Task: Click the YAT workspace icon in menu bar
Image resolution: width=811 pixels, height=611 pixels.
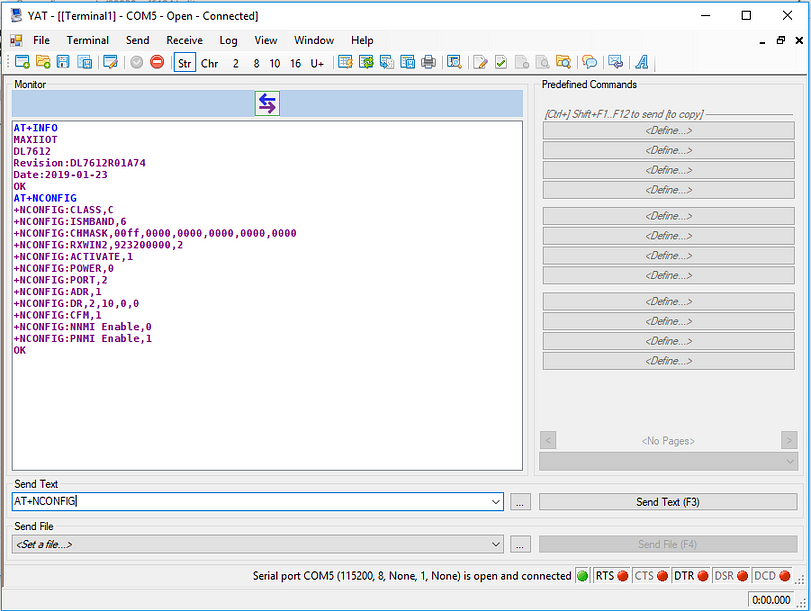Action: [17, 40]
